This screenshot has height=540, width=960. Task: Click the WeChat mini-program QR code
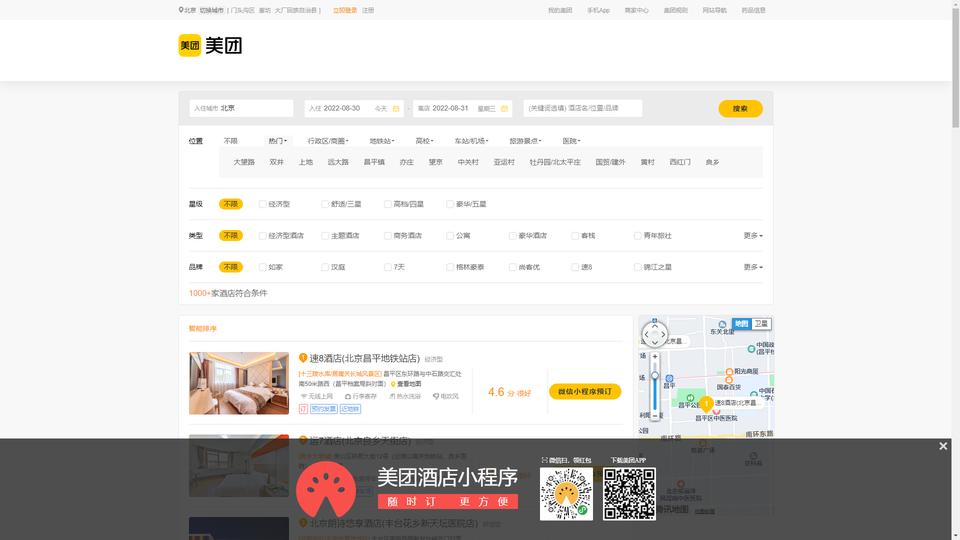coord(566,494)
